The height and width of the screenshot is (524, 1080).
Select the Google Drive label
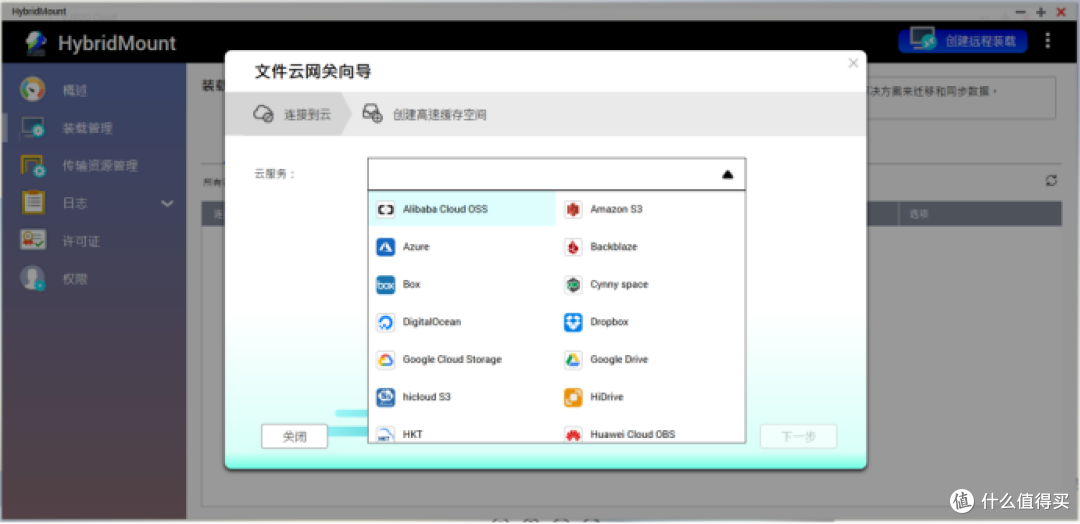pyautogui.click(x=619, y=359)
